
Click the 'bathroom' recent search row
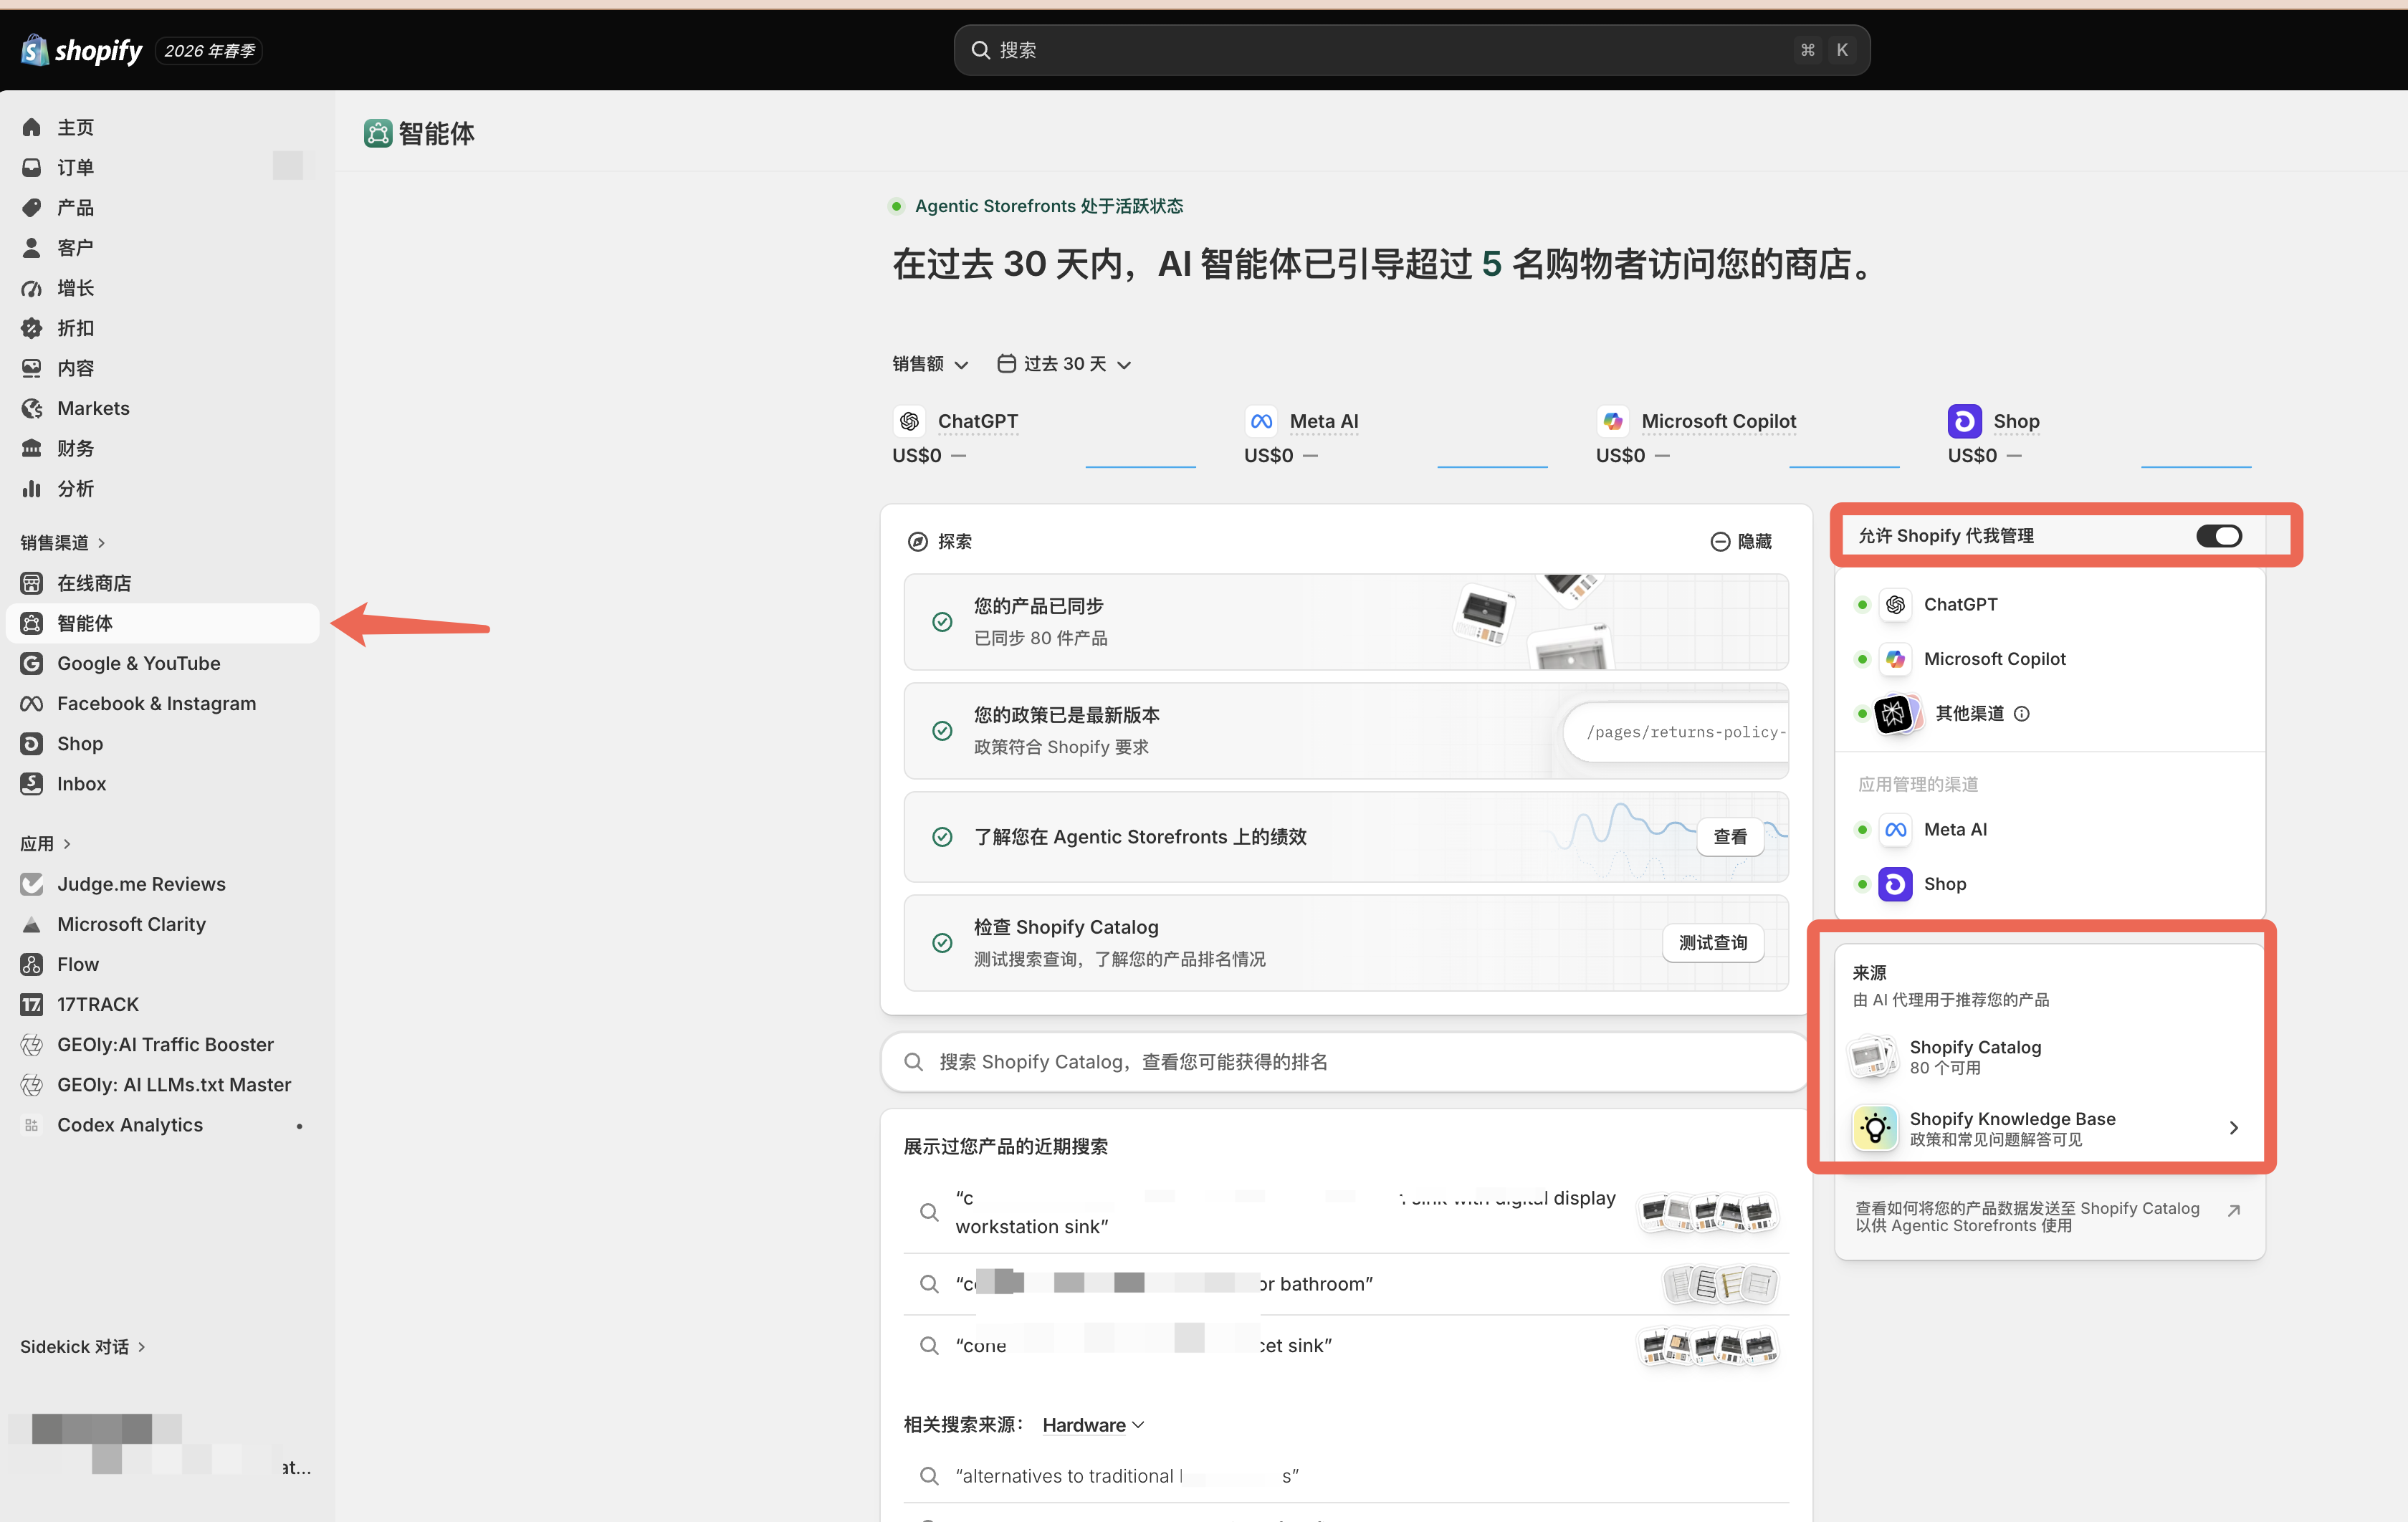click(x=1346, y=1284)
